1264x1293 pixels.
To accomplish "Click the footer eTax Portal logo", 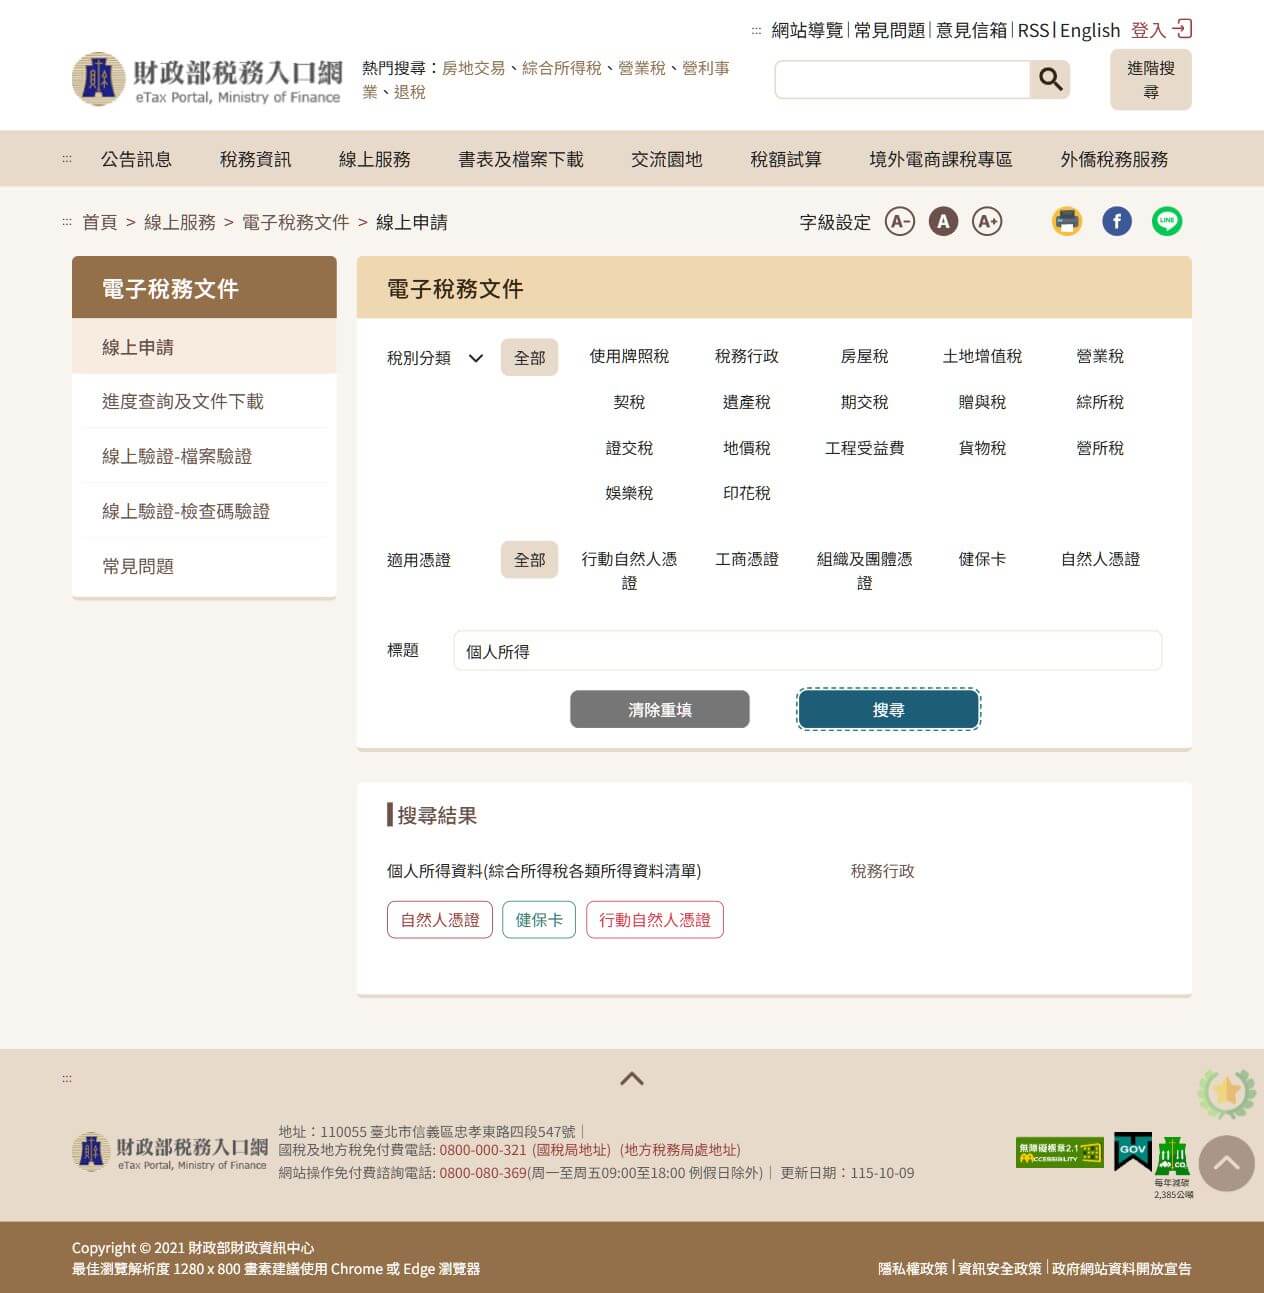I will tap(170, 1152).
